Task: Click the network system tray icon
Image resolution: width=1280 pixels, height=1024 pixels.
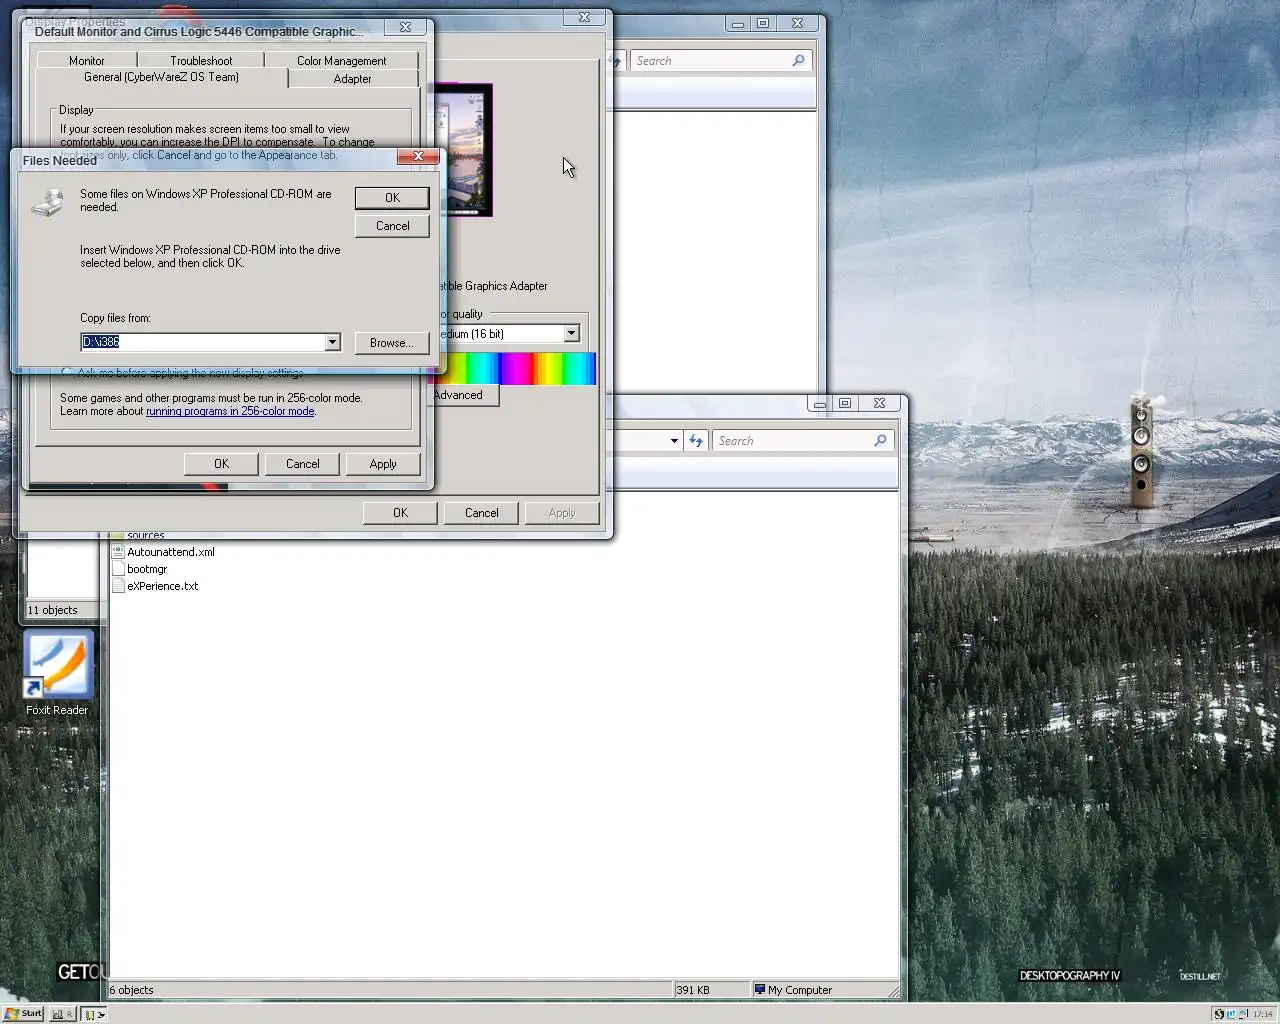Action: (x=1244, y=1014)
